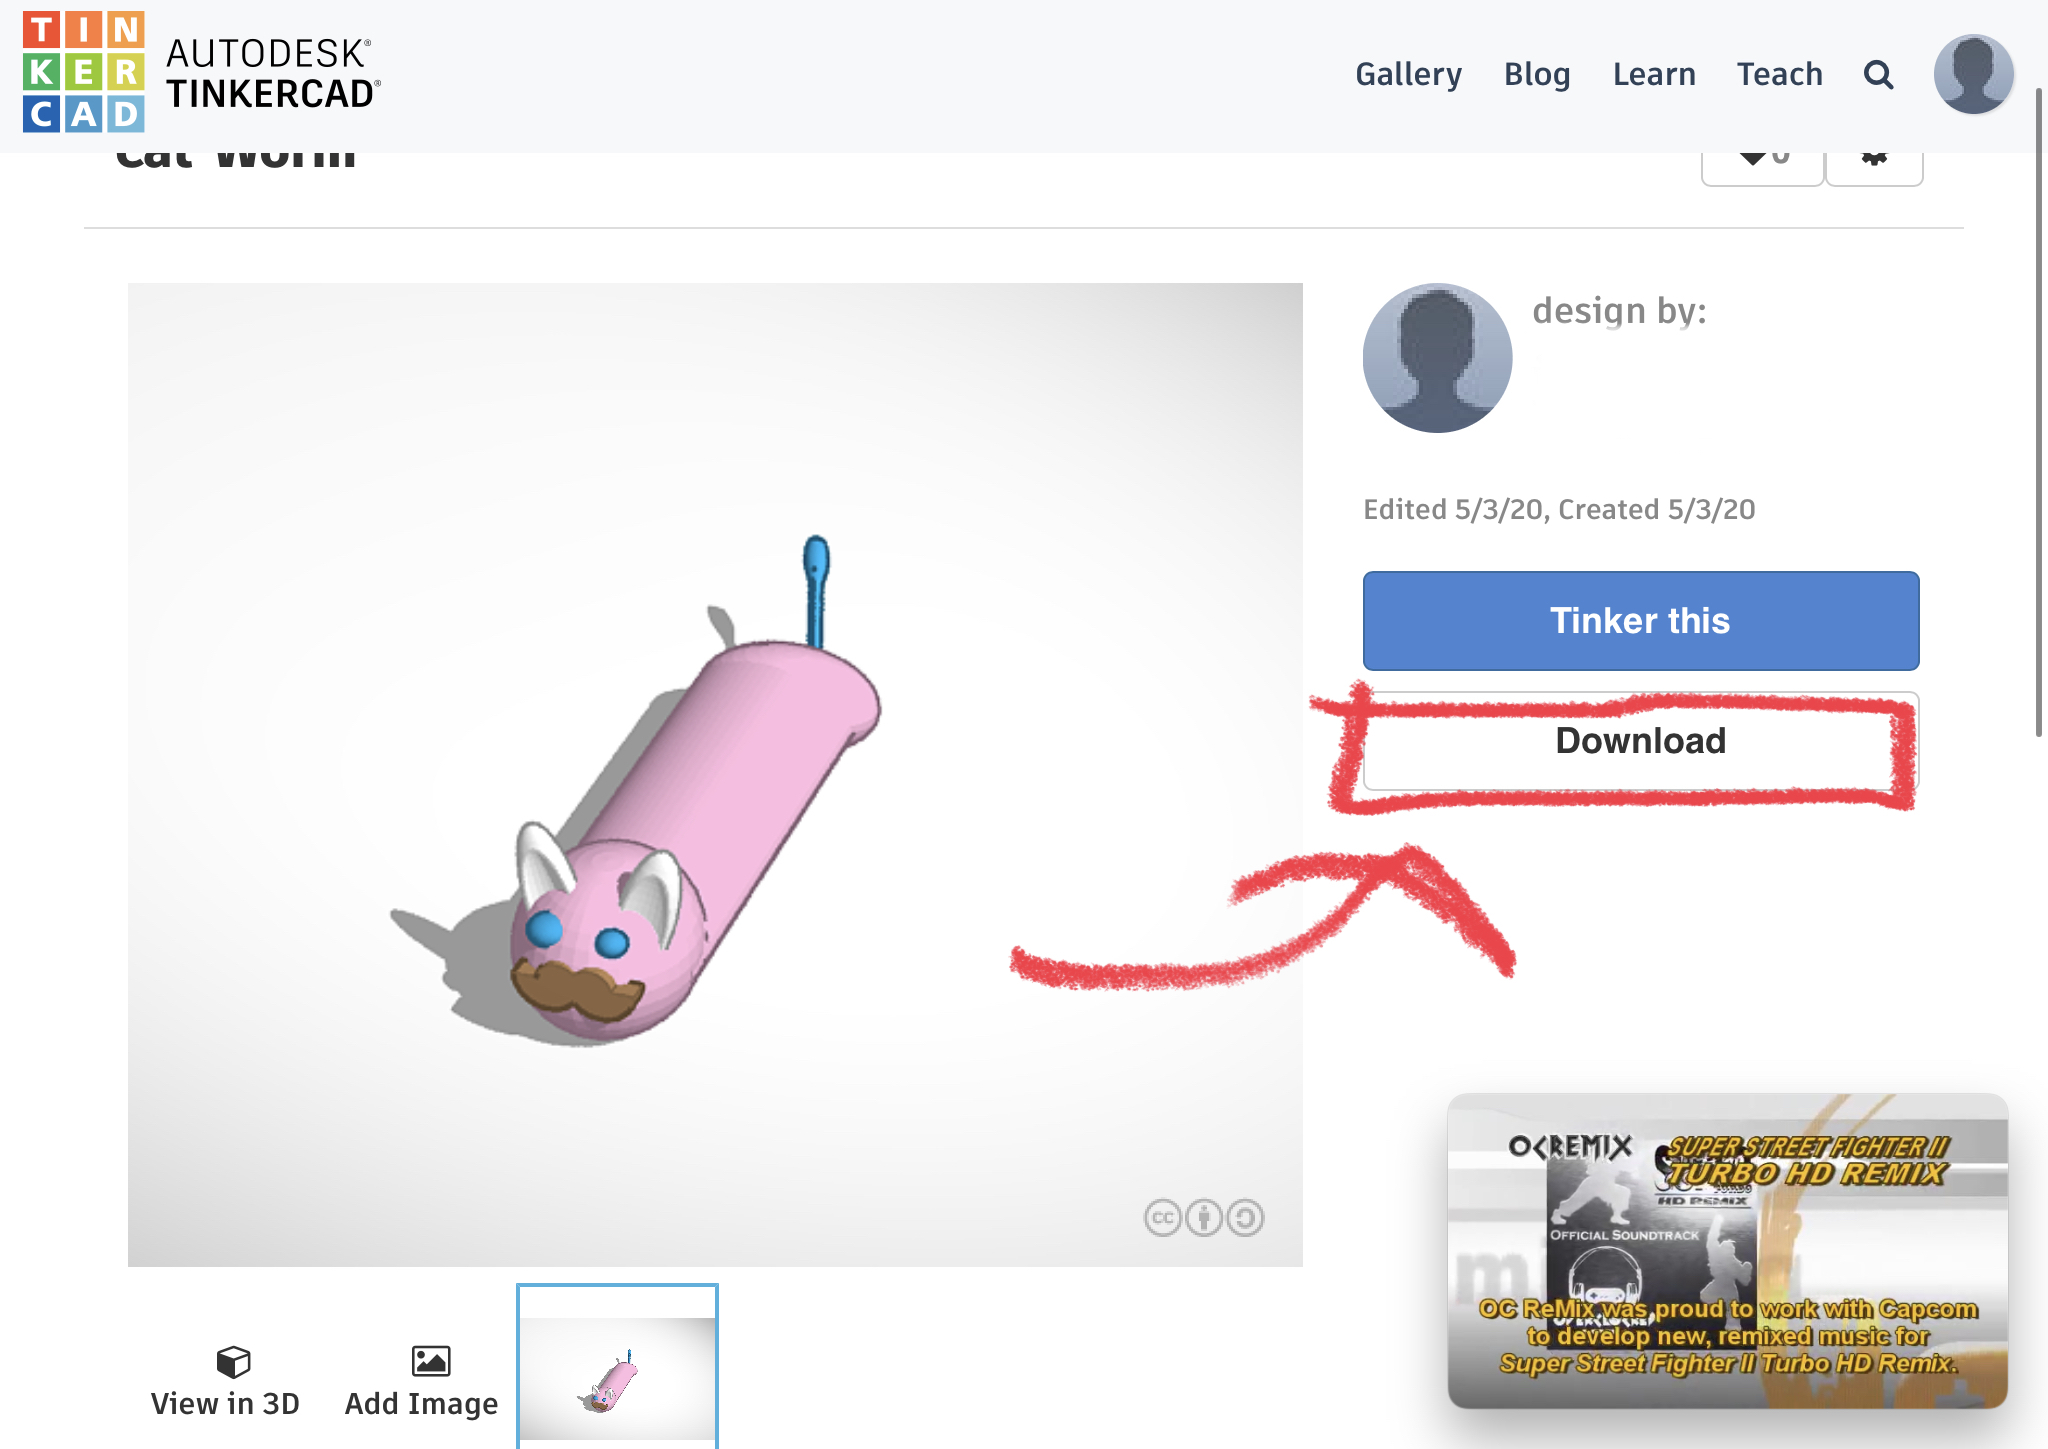The width and height of the screenshot is (2048, 1449).
Task: Click the Add Image picture icon
Action: 431,1361
